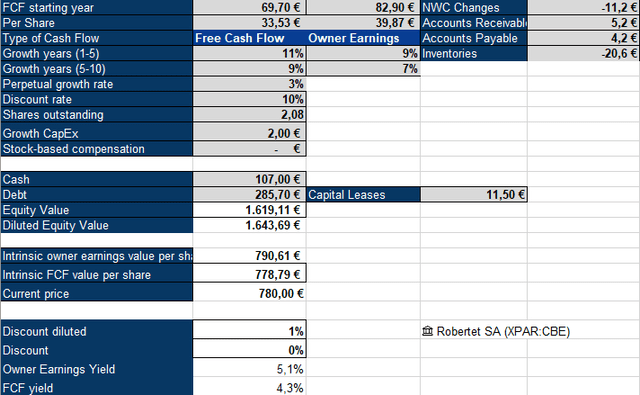Select the Shares outstanding 2,08 cell
This screenshot has width=640, height=395.
[x=249, y=115]
